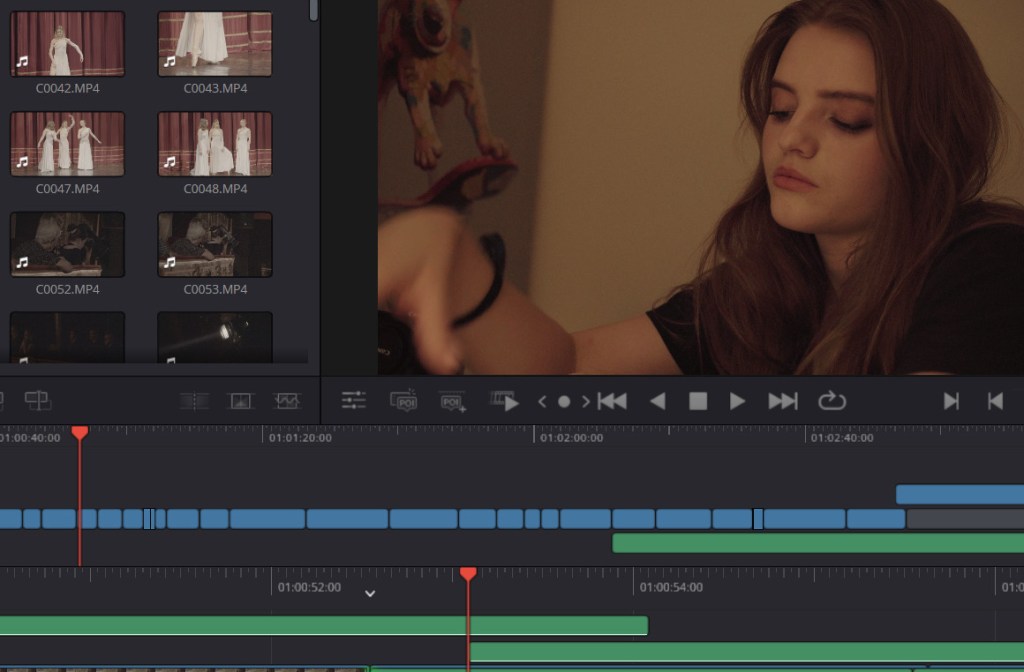
Task: Step to the next keyframe arrow
Action: pos(586,402)
